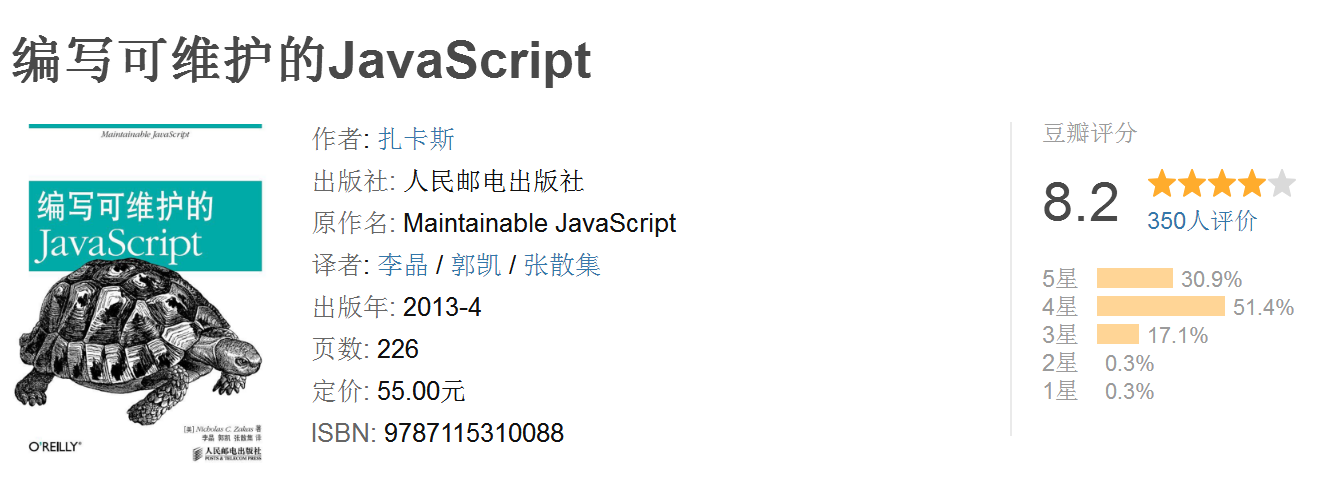The image size is (1334, 495).
Task: Click the 3星 rating bar
Action: click(1118, 334)
